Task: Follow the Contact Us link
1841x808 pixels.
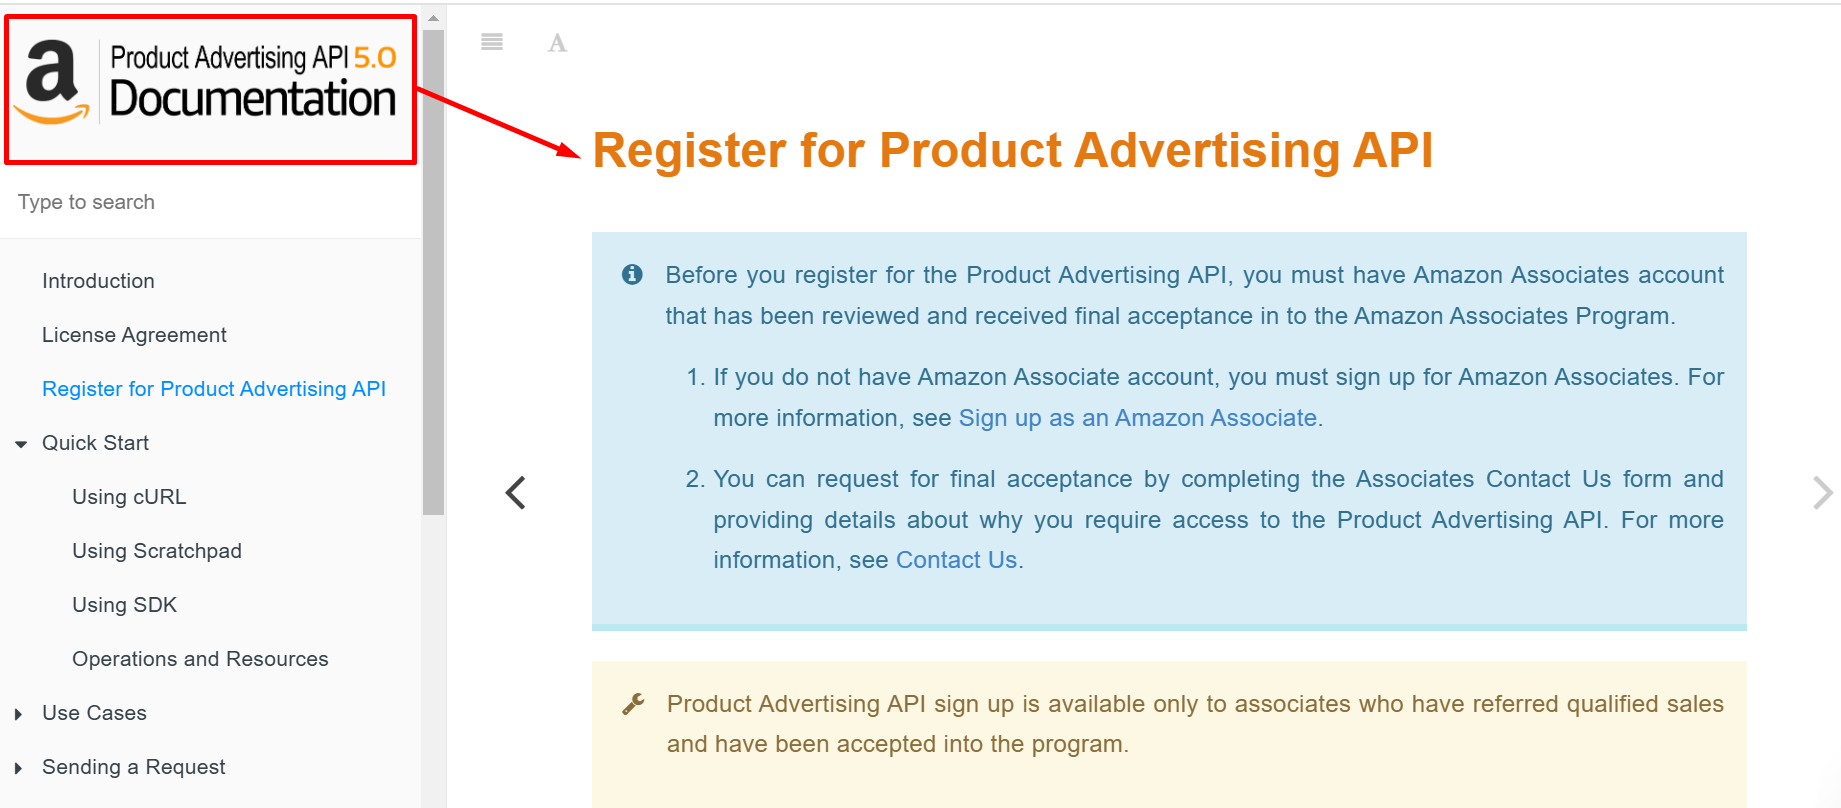Action: [956, 560]
